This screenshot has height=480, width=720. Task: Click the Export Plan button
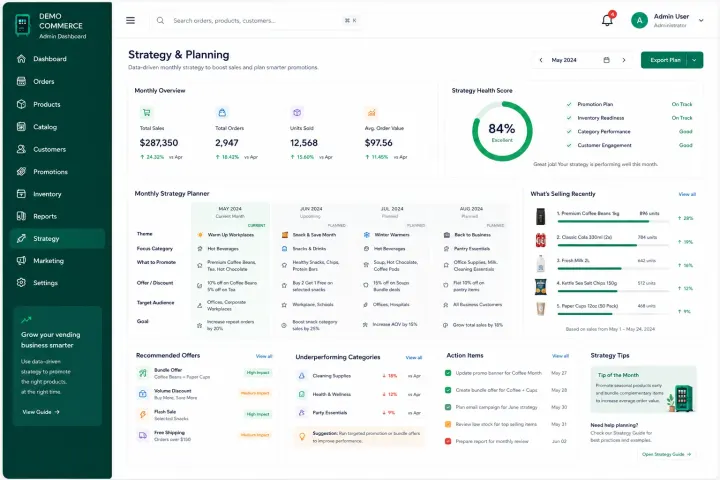(665, 60)
